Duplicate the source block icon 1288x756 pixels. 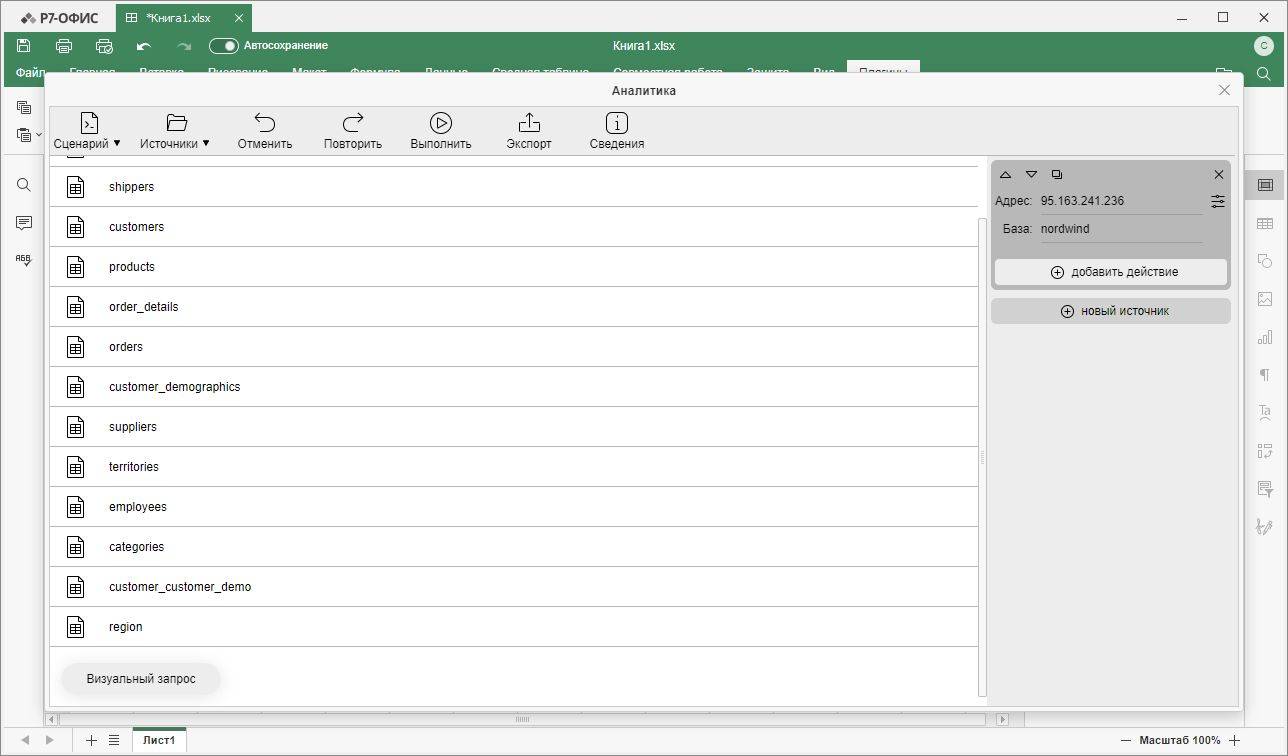coord(1057,175)
